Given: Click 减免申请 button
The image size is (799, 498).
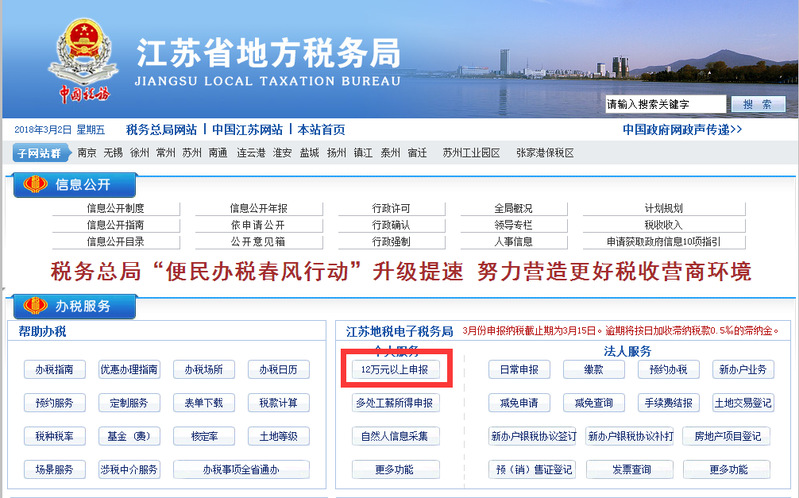Looking at the screenshot, I should 519,403.
